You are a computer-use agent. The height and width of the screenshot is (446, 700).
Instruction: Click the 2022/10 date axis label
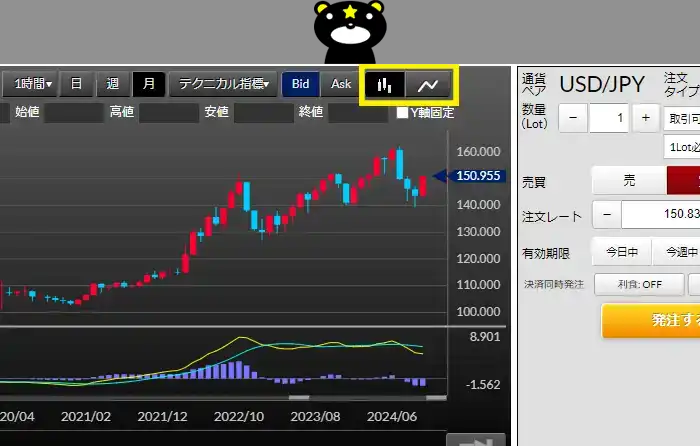(x=239, y=417)
